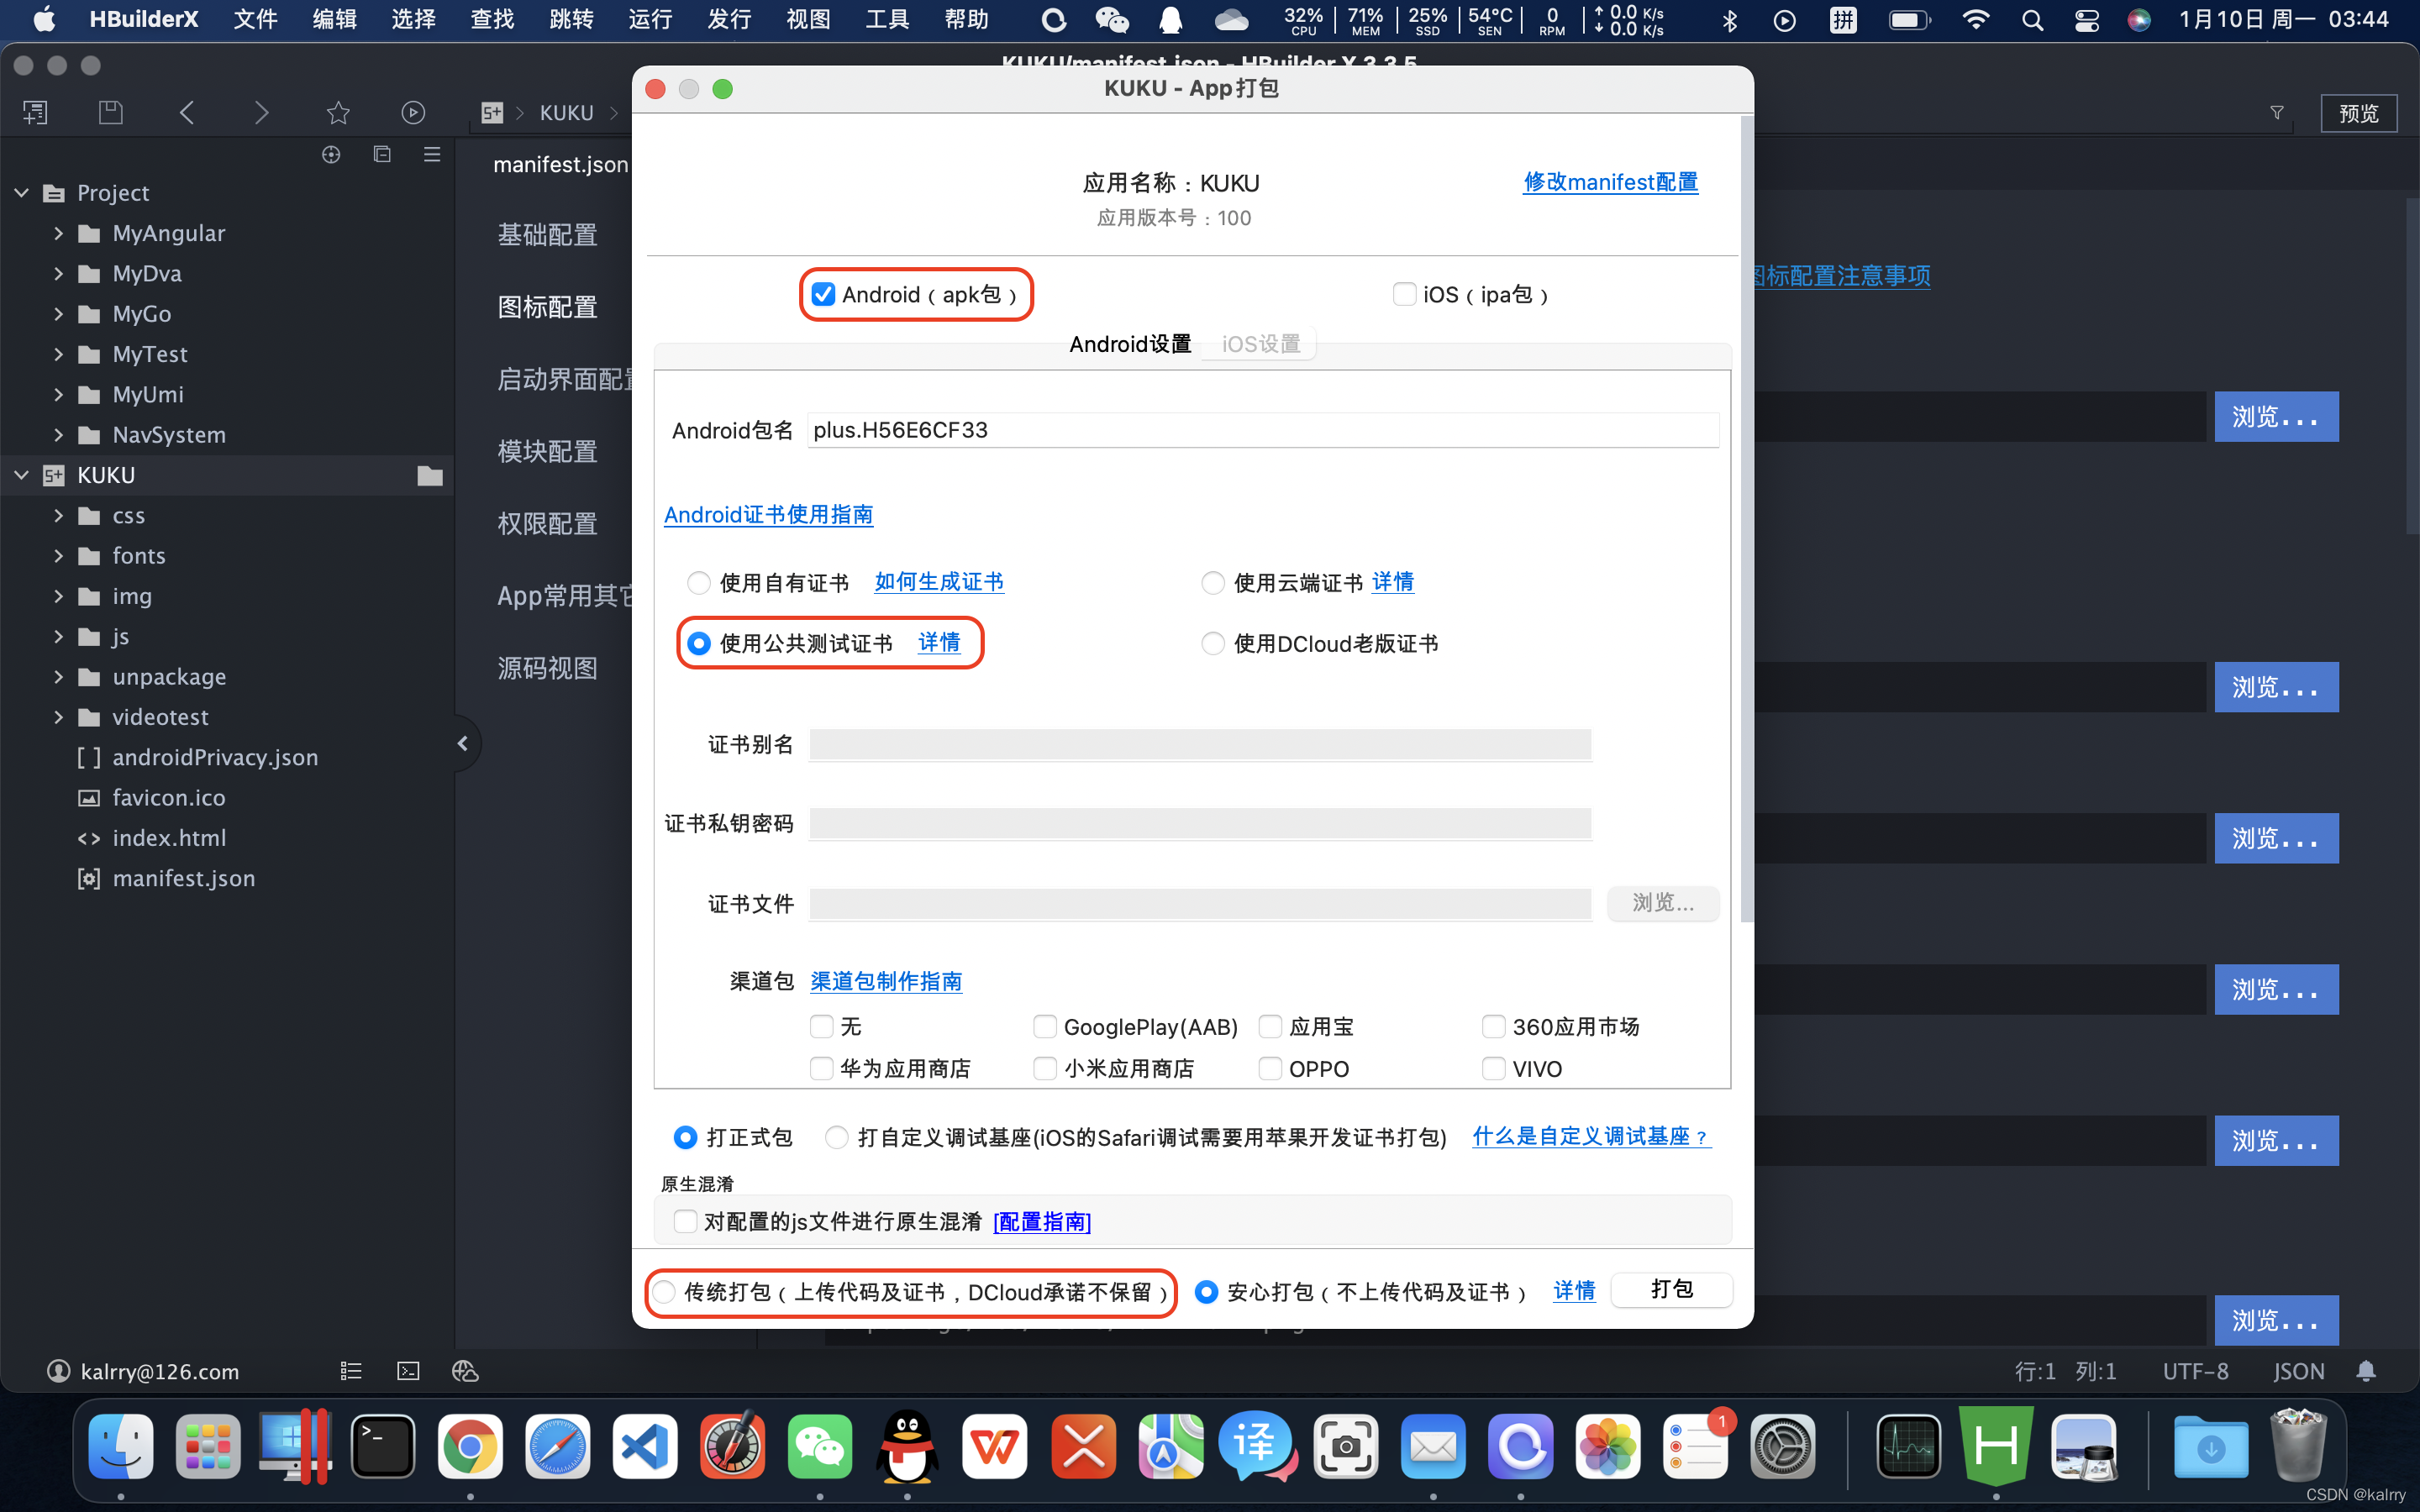Click the user account icon beside kalrry@126.com
Screen dimensions: 2420x1512
point(58,1371)
